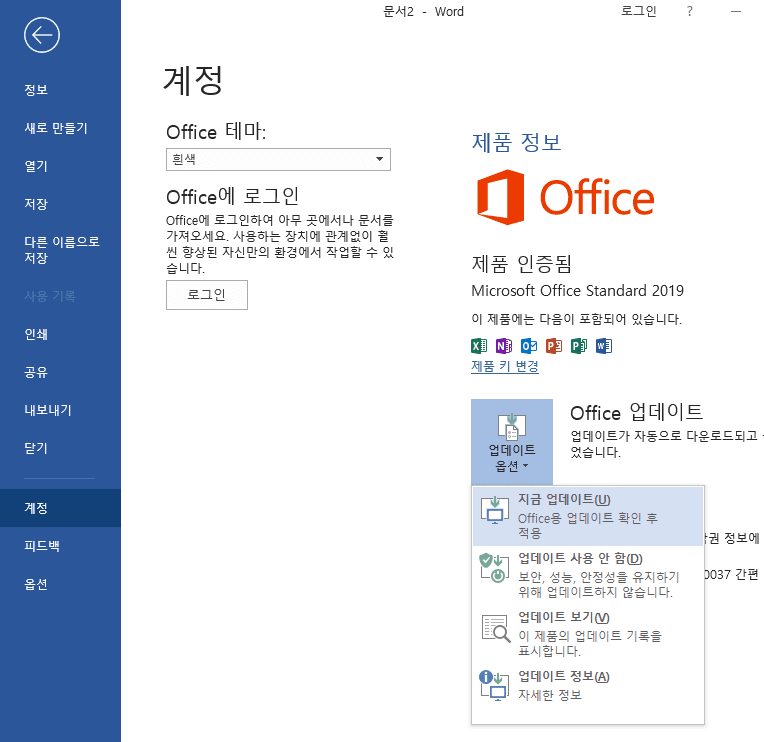Image resolution: width=764 pixels, height=742 pixels.
Task: Open 새로 만들기 in the sidebar
Action: pos(56,128)
